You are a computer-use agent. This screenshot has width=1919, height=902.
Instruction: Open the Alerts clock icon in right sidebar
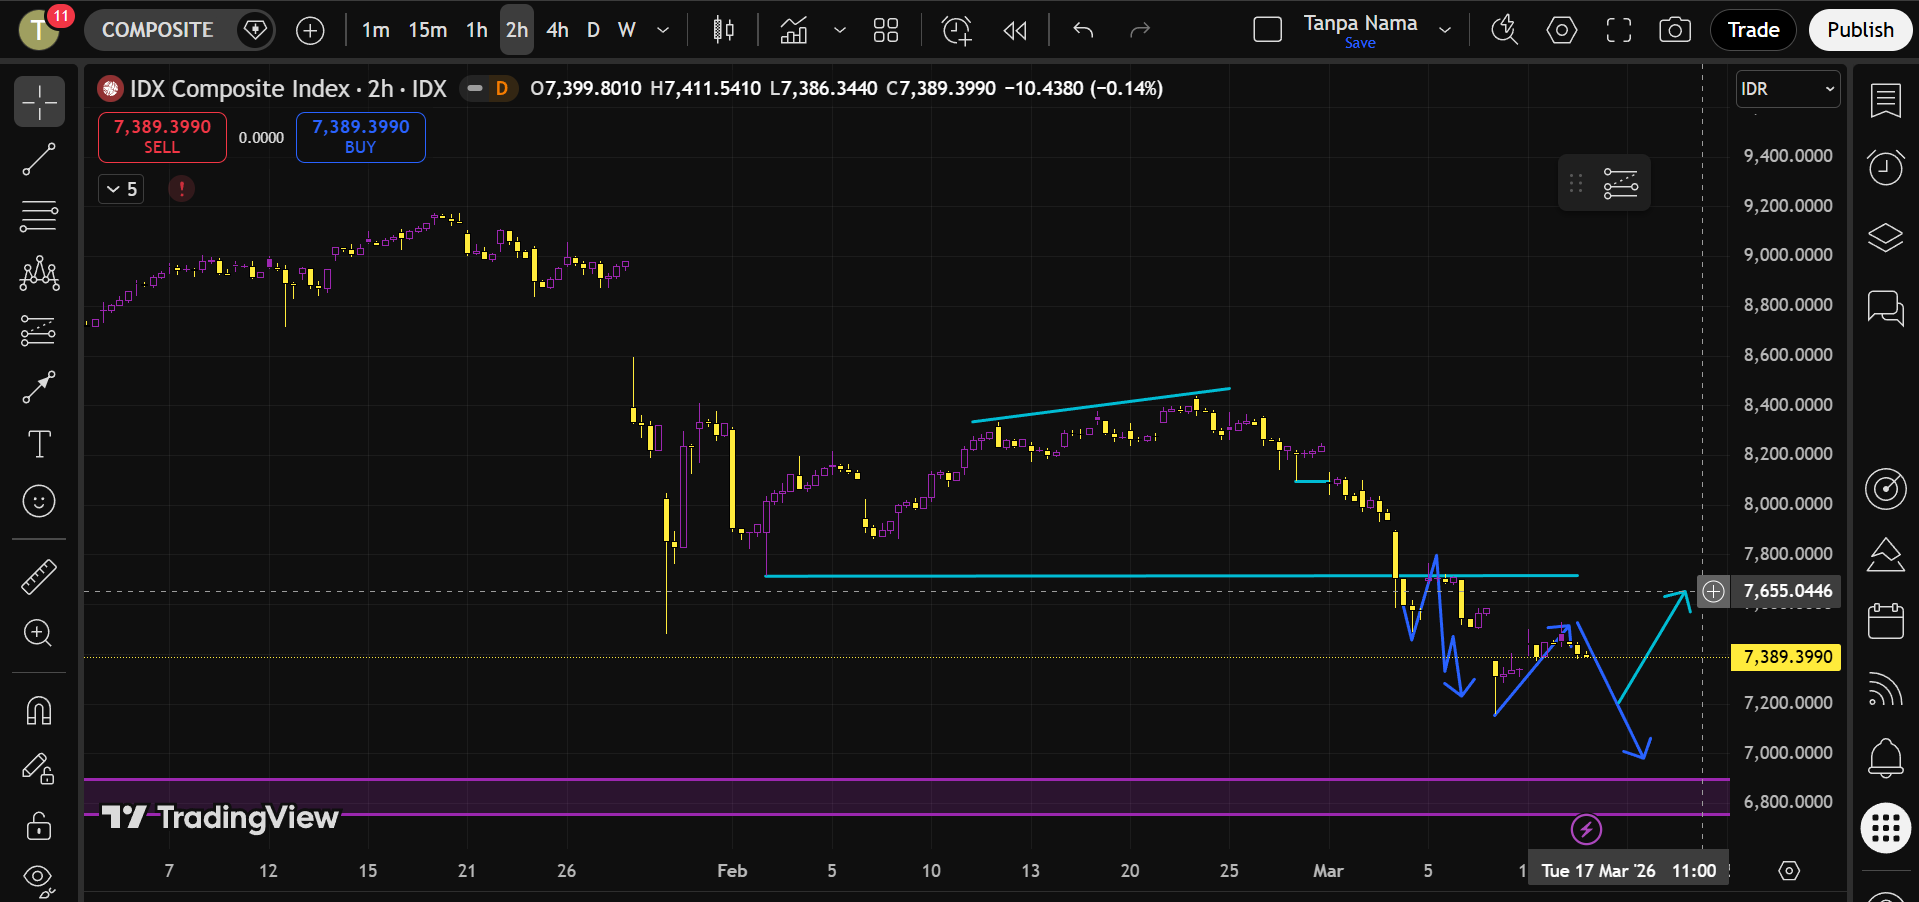click(x=1885, y=167)
